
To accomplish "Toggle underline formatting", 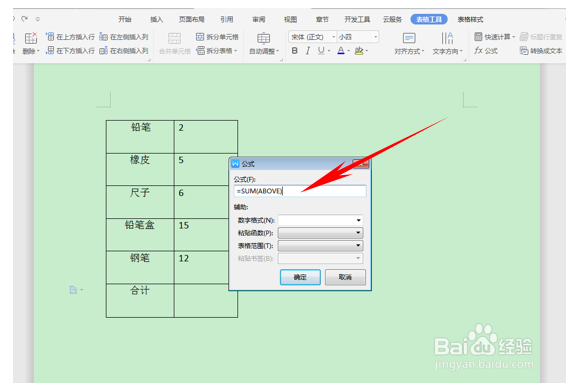I will pyautogui.click(x=321, y=51).
